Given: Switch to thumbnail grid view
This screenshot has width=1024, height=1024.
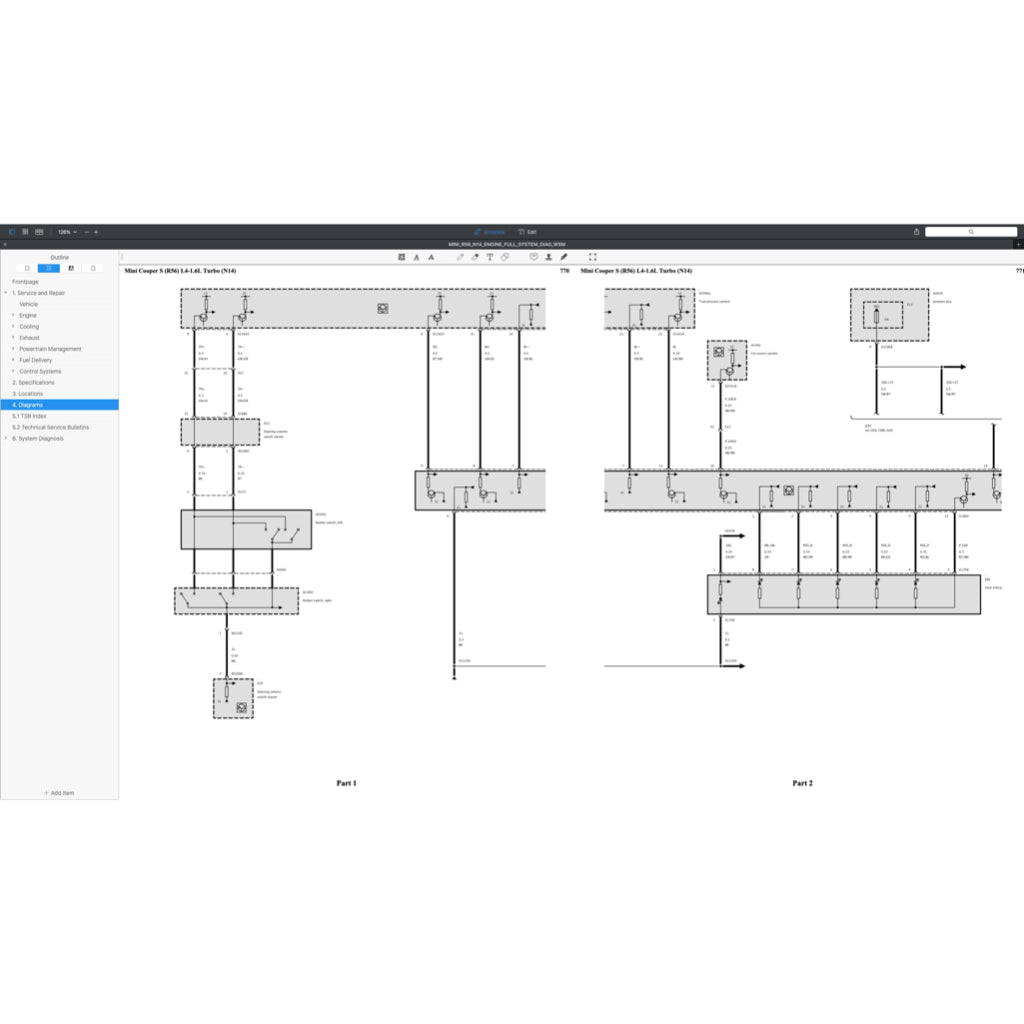Looking at the screenshot, I should [x=25, y=232].
